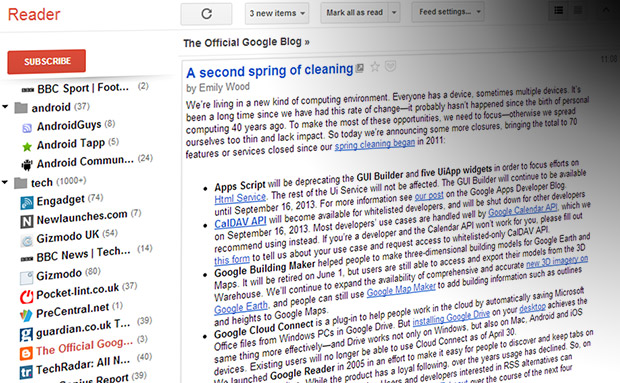Follow the 'Html Service' link
This screenshot has width=620, height=383.
(240, 198)
